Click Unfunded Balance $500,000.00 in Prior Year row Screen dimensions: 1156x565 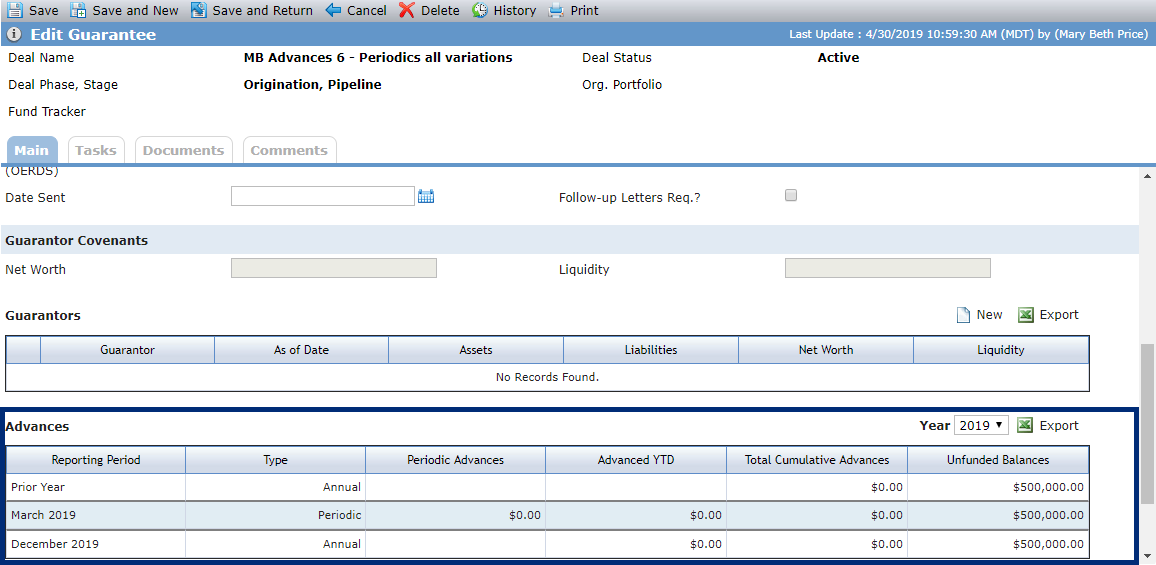pos(1048,487)
